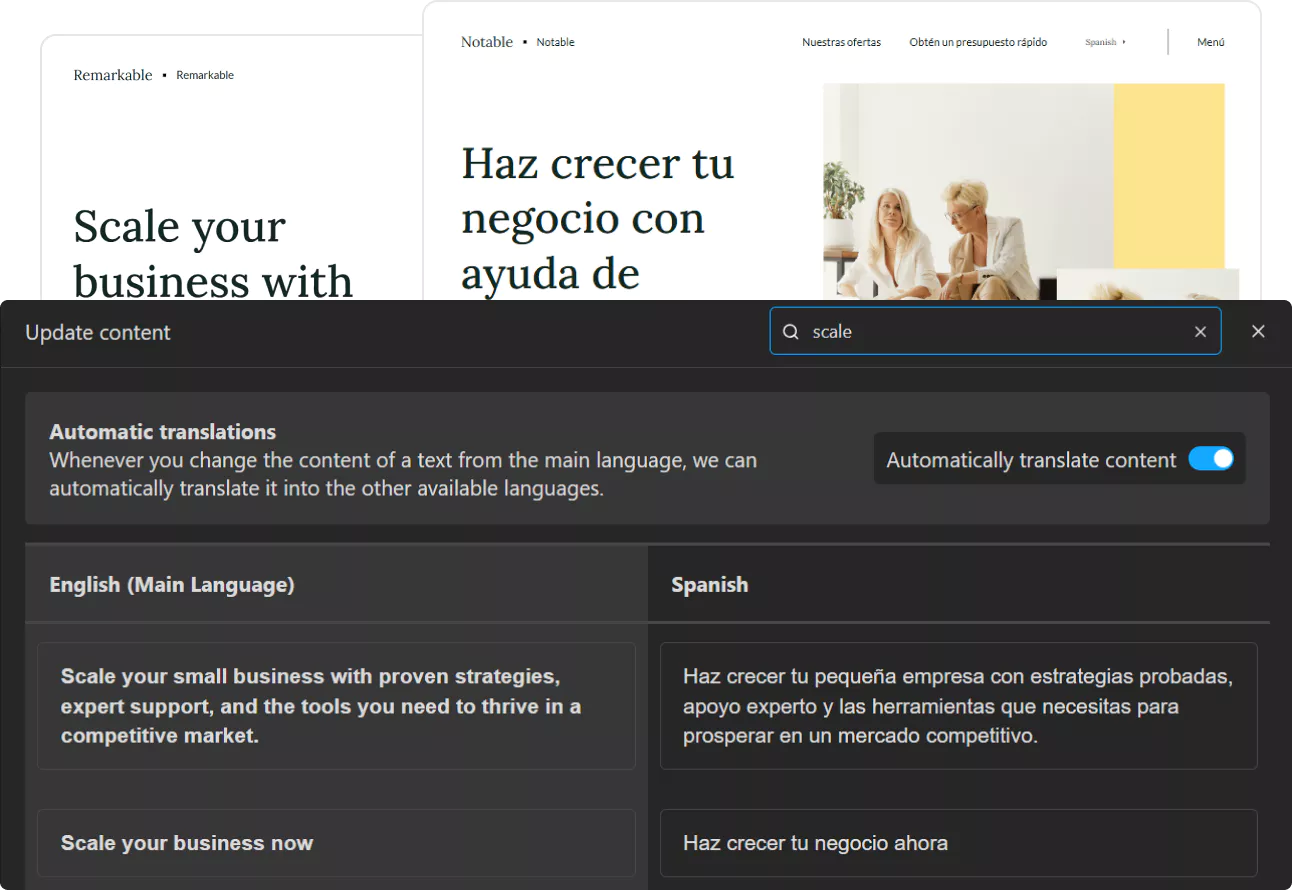Select the Spanish column header

click(710, 584)
